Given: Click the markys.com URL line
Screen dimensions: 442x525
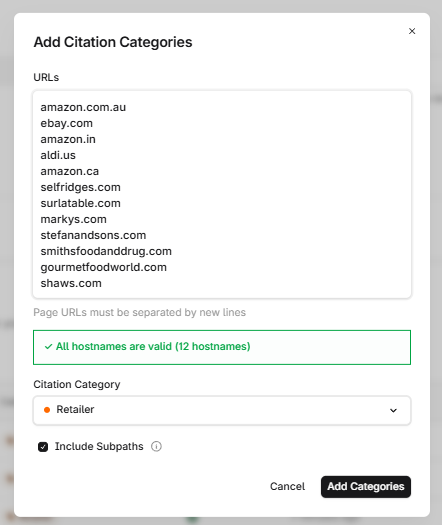Looking at the screenshot, I should pos(73,219).
